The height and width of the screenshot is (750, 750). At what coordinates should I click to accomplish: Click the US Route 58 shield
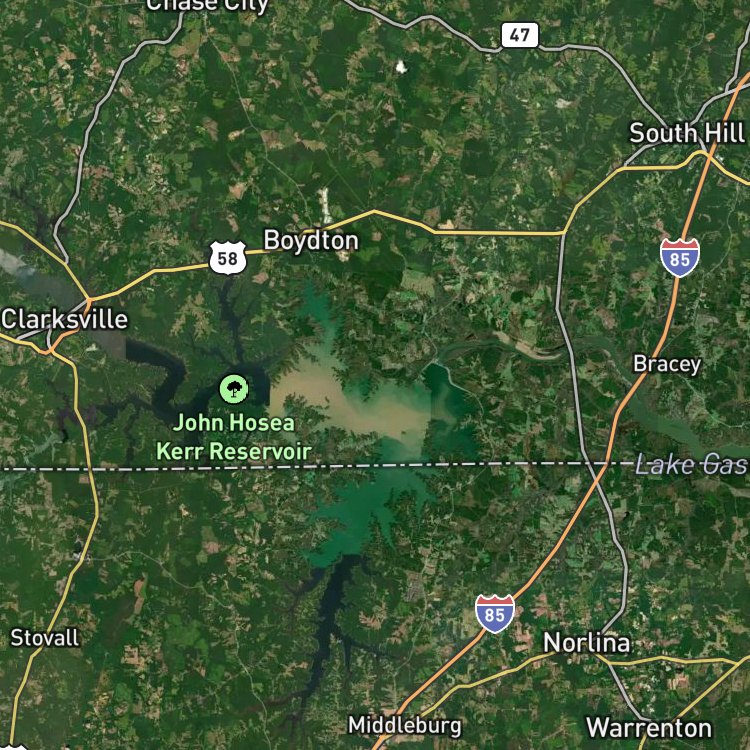(228, 258)
